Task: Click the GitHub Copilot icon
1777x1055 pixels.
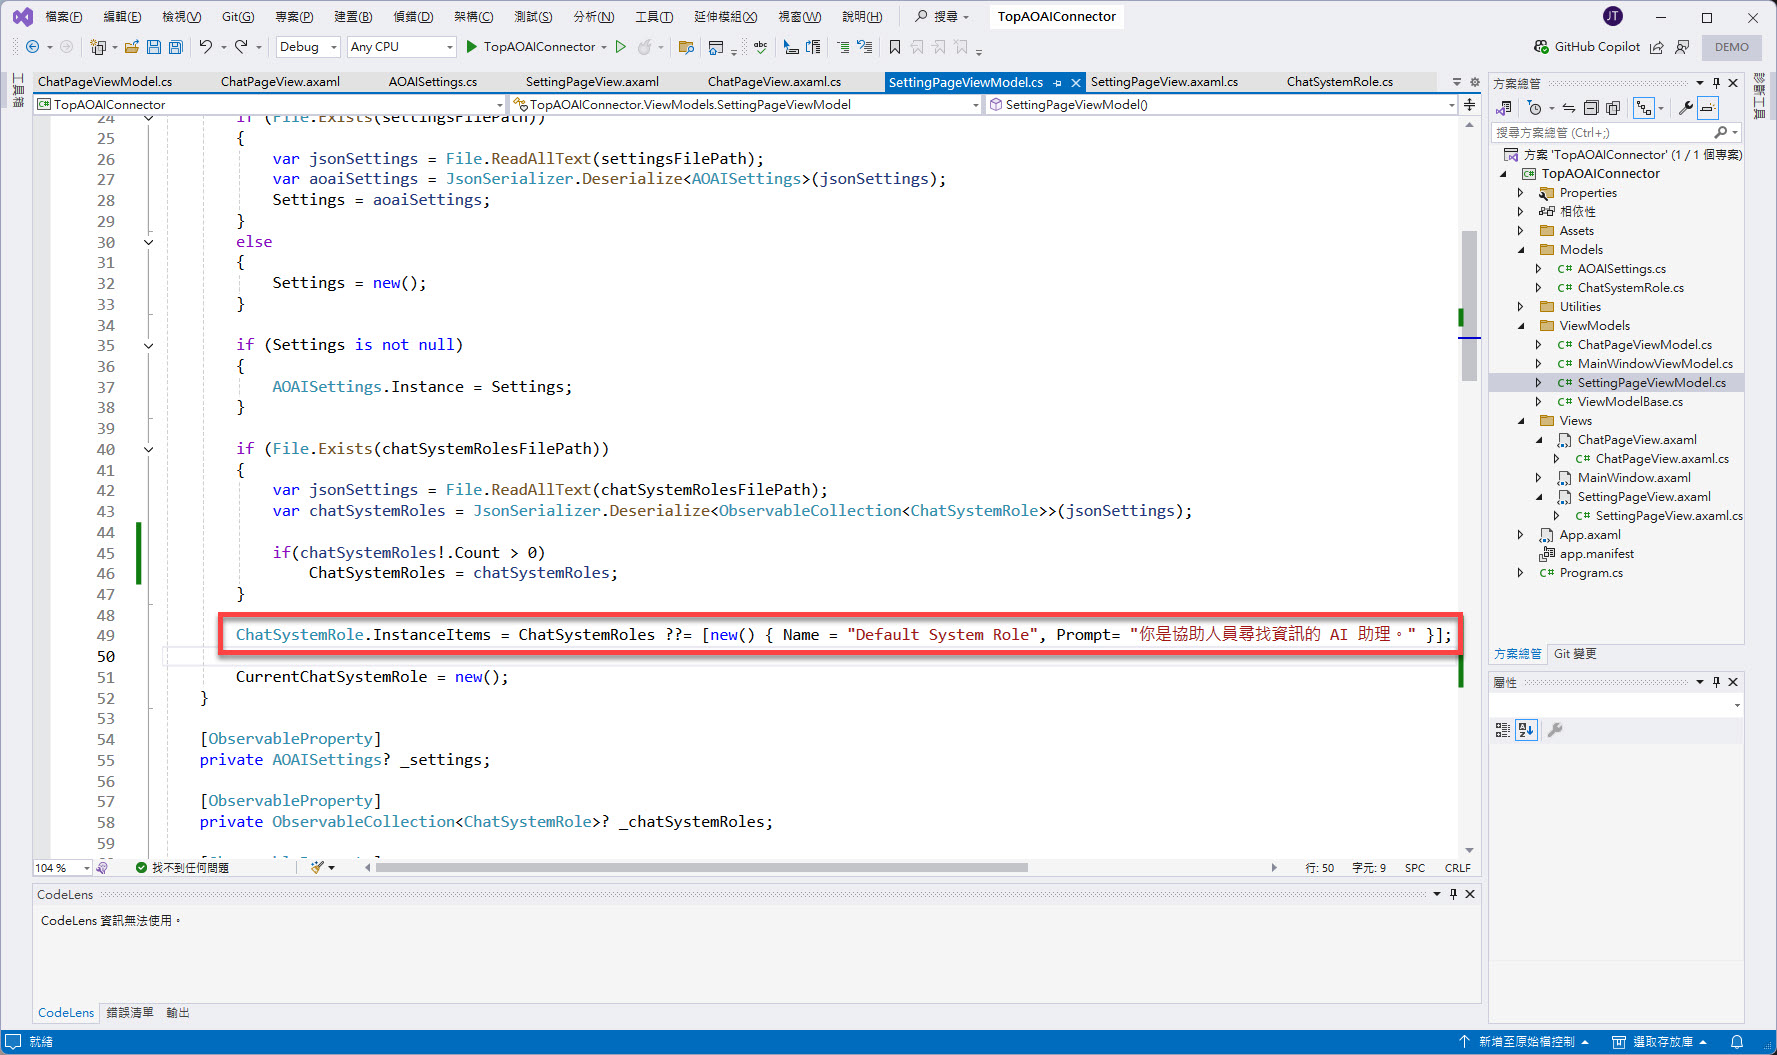Action: 1541,47
